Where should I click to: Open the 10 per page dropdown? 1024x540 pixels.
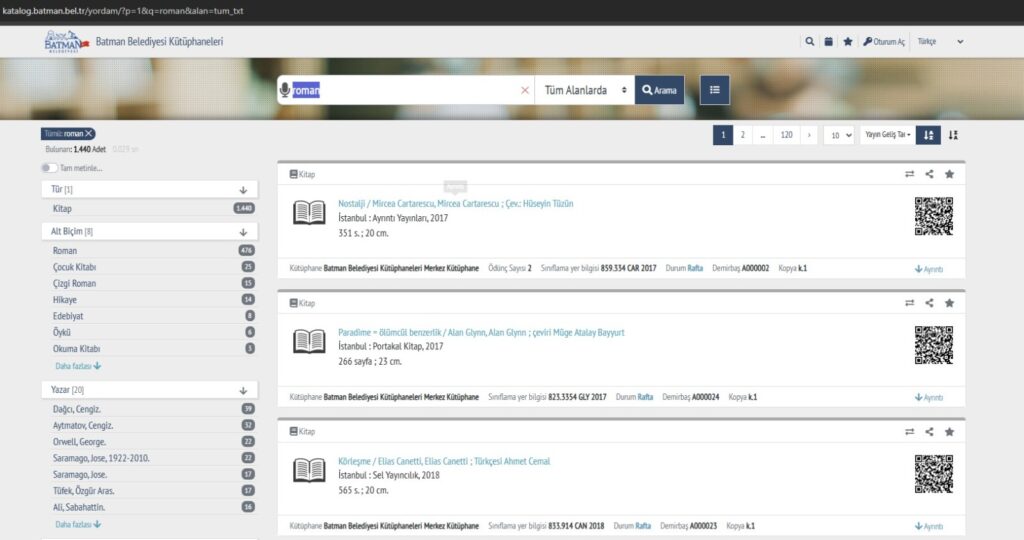839,135
